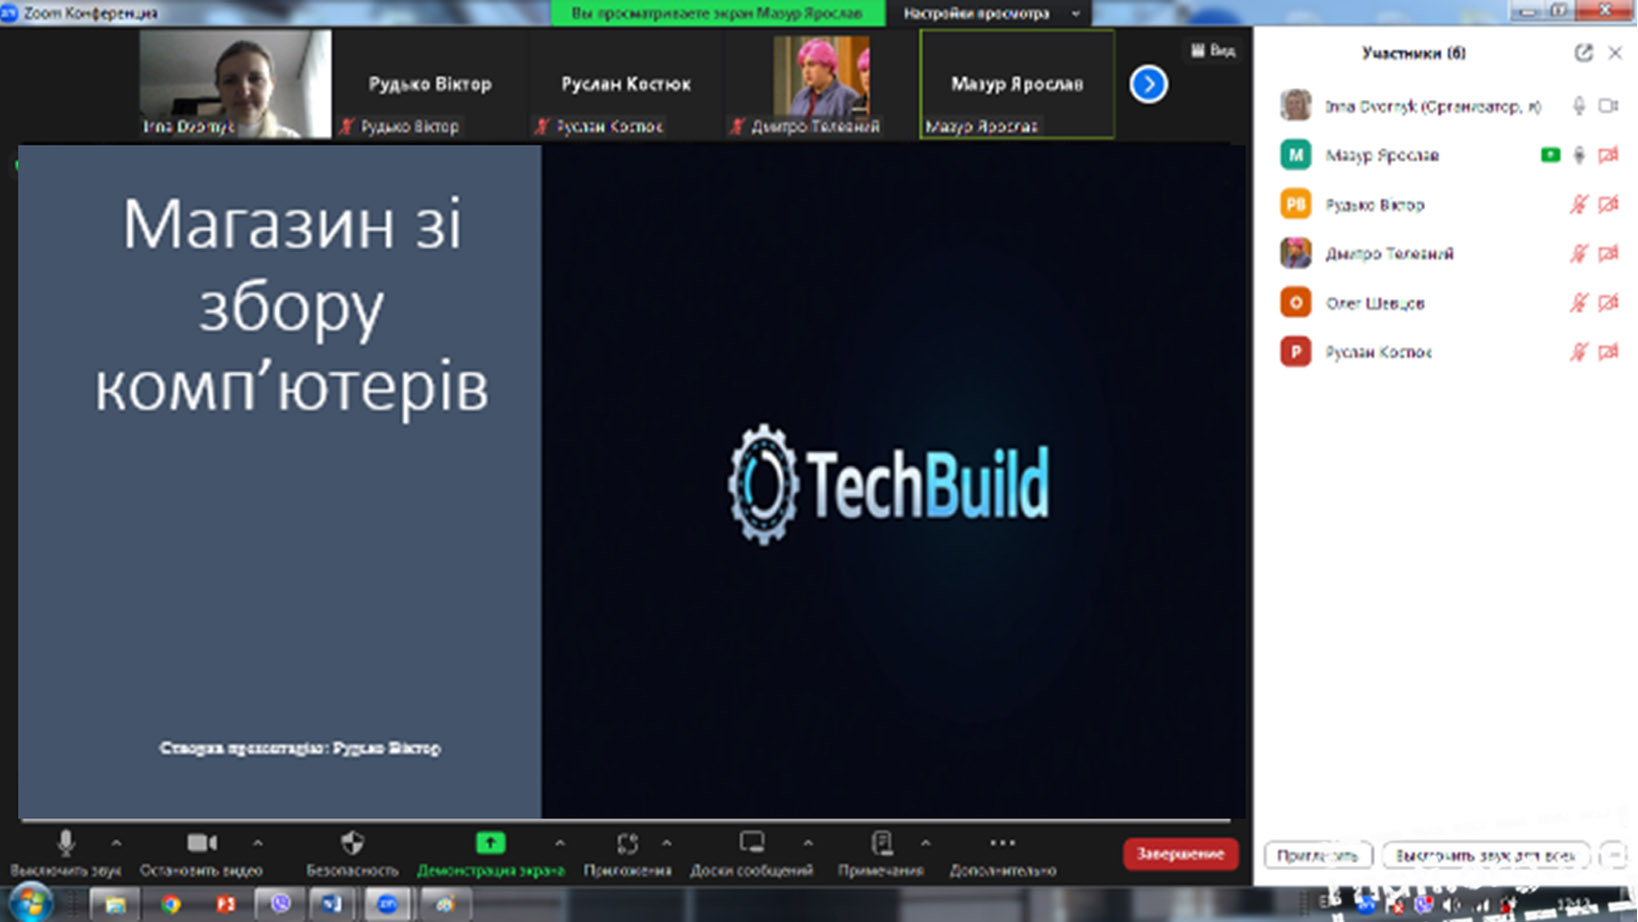
Task: Open Вид view layout button
Action: [1213, 50]
